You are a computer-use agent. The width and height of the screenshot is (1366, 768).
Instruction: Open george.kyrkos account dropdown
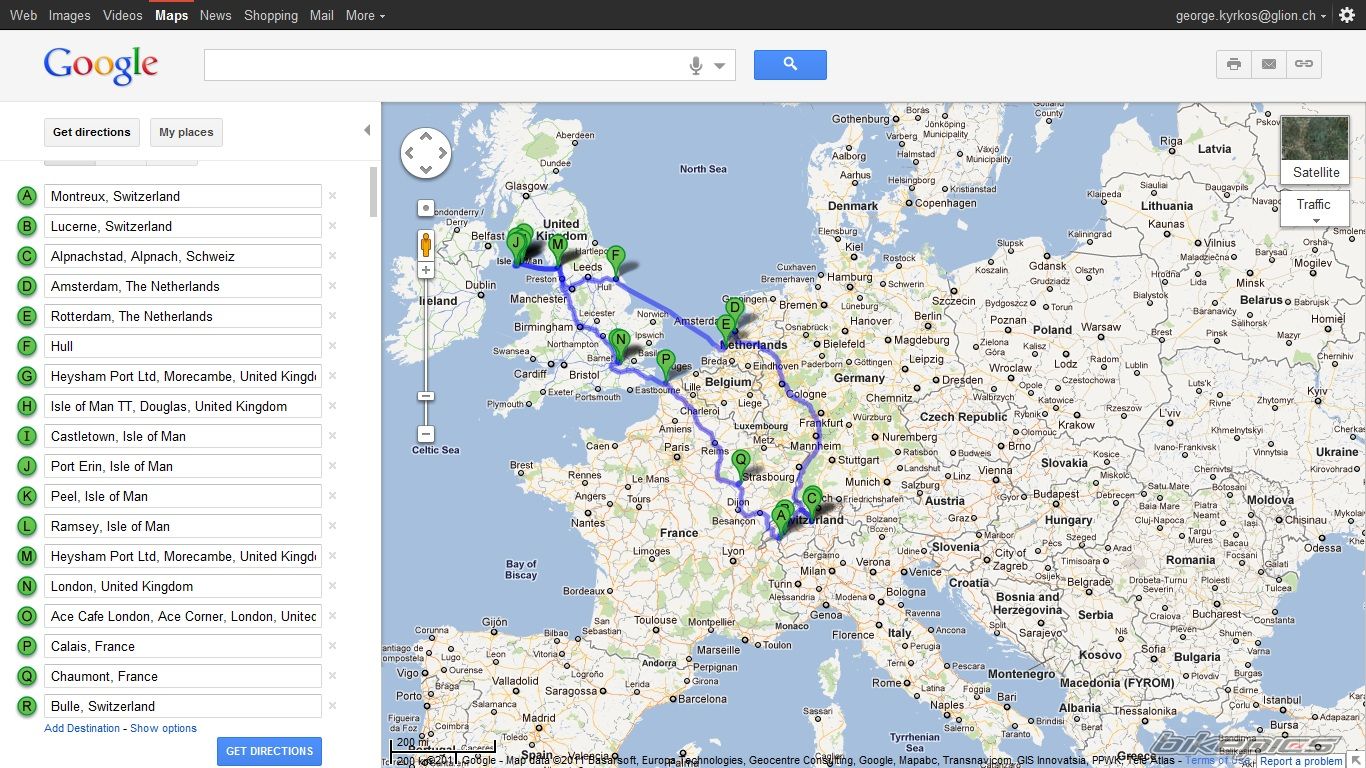coord(1251,16)
